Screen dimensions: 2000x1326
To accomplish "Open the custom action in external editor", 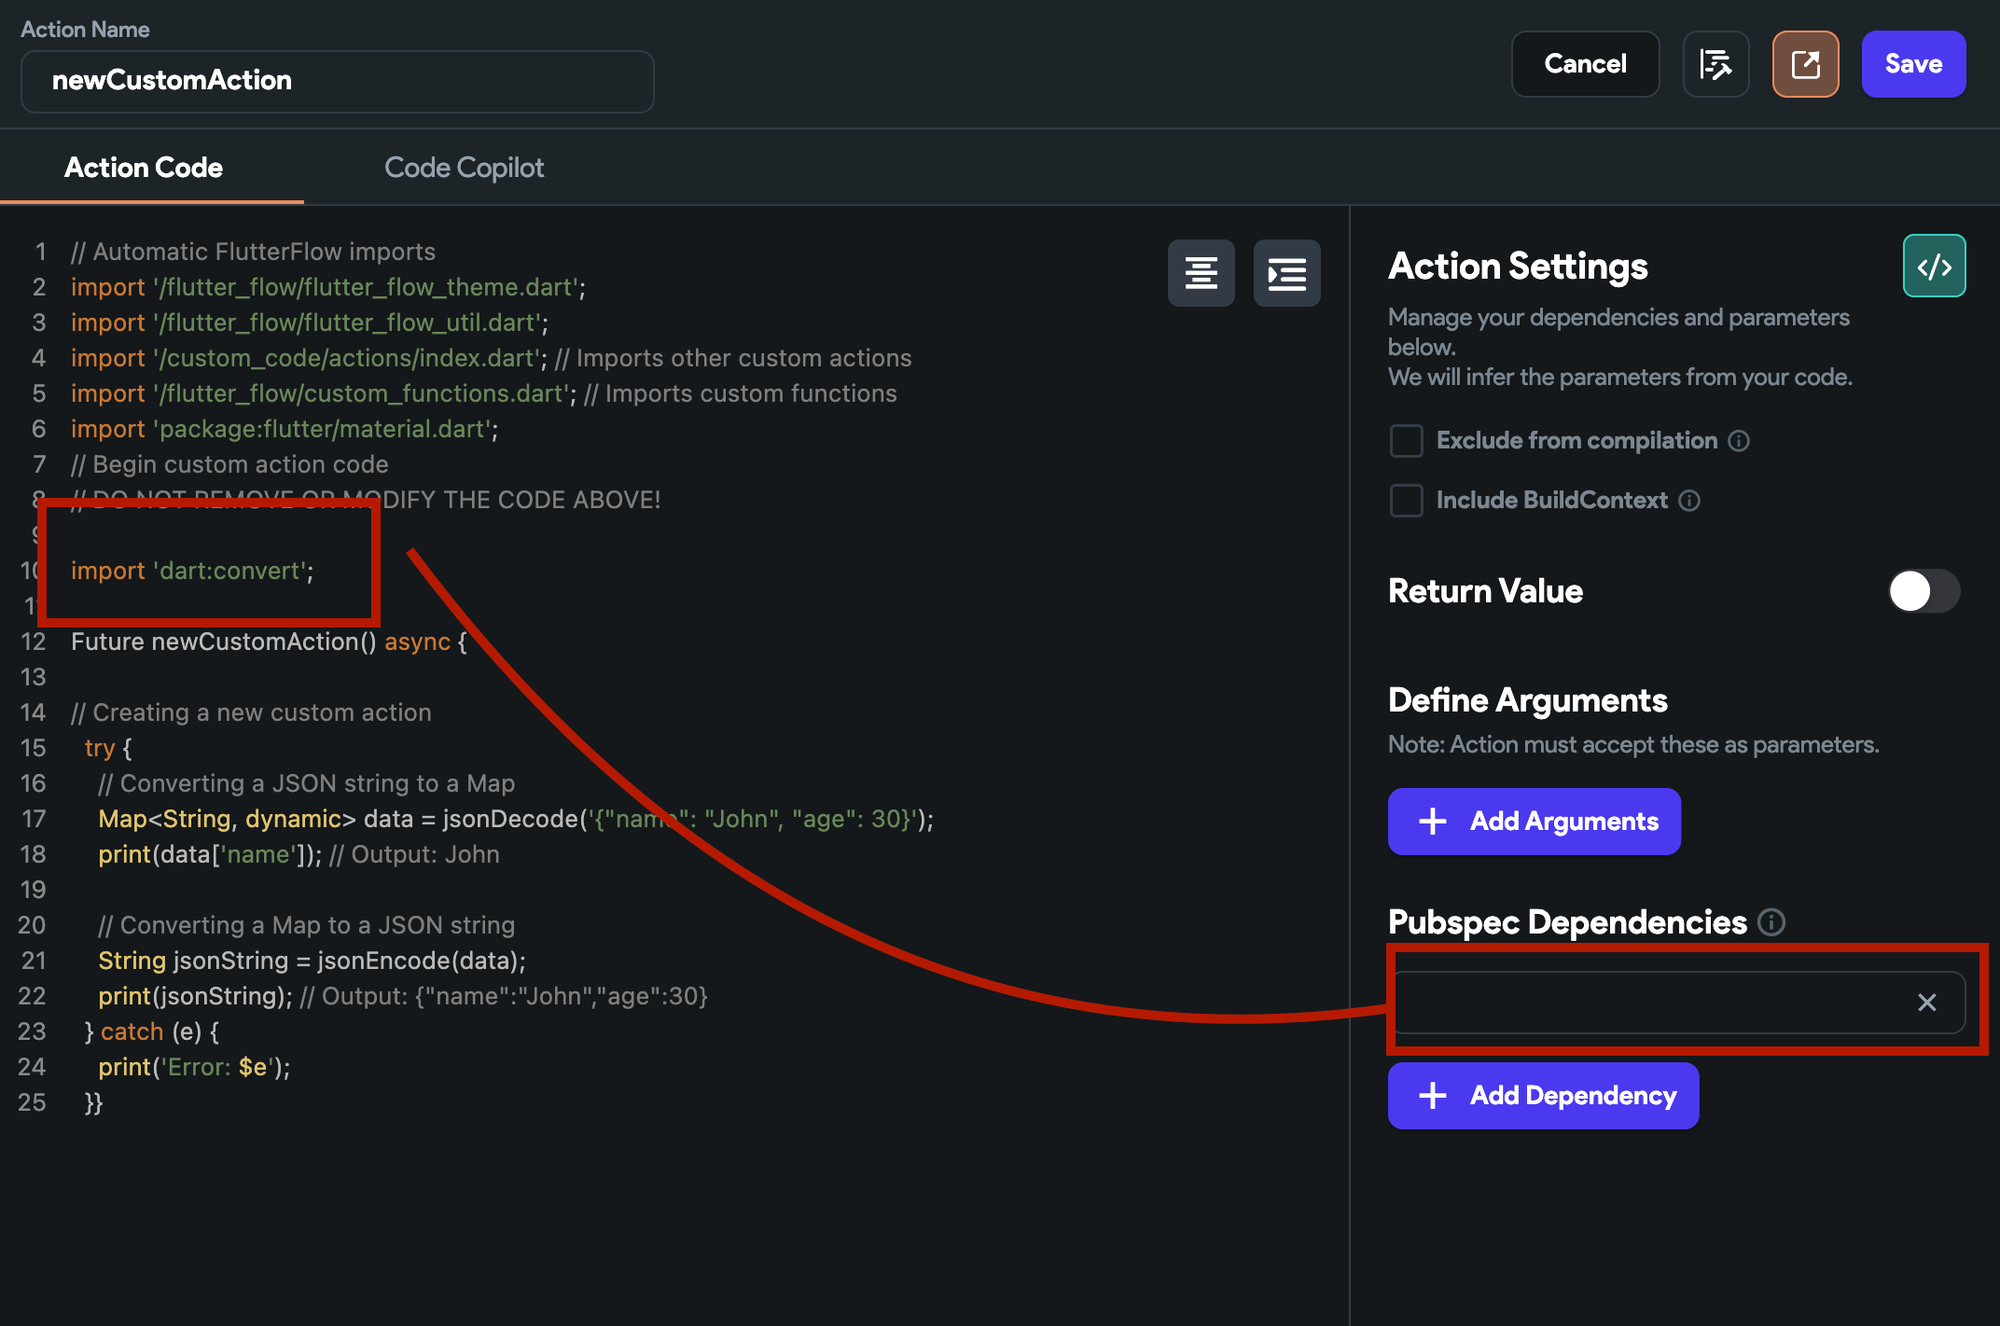I will click(1805, 64).
